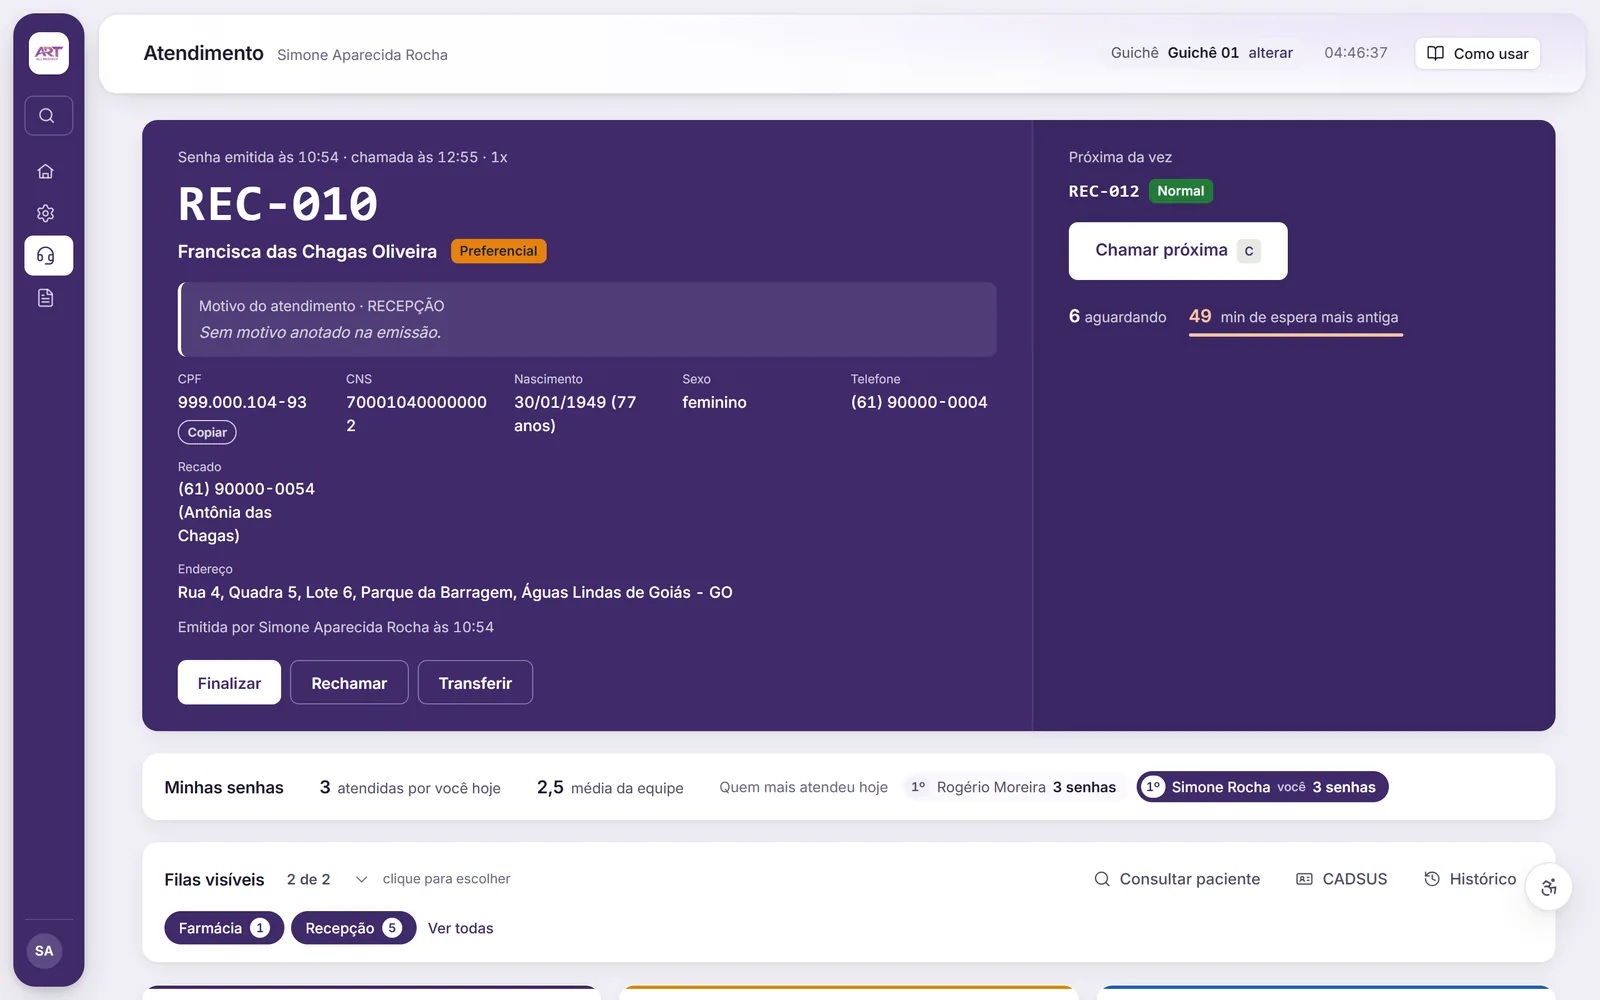Click Ver todas queues link
The height and width of the screenshot is (1000, 1600).
460,928
